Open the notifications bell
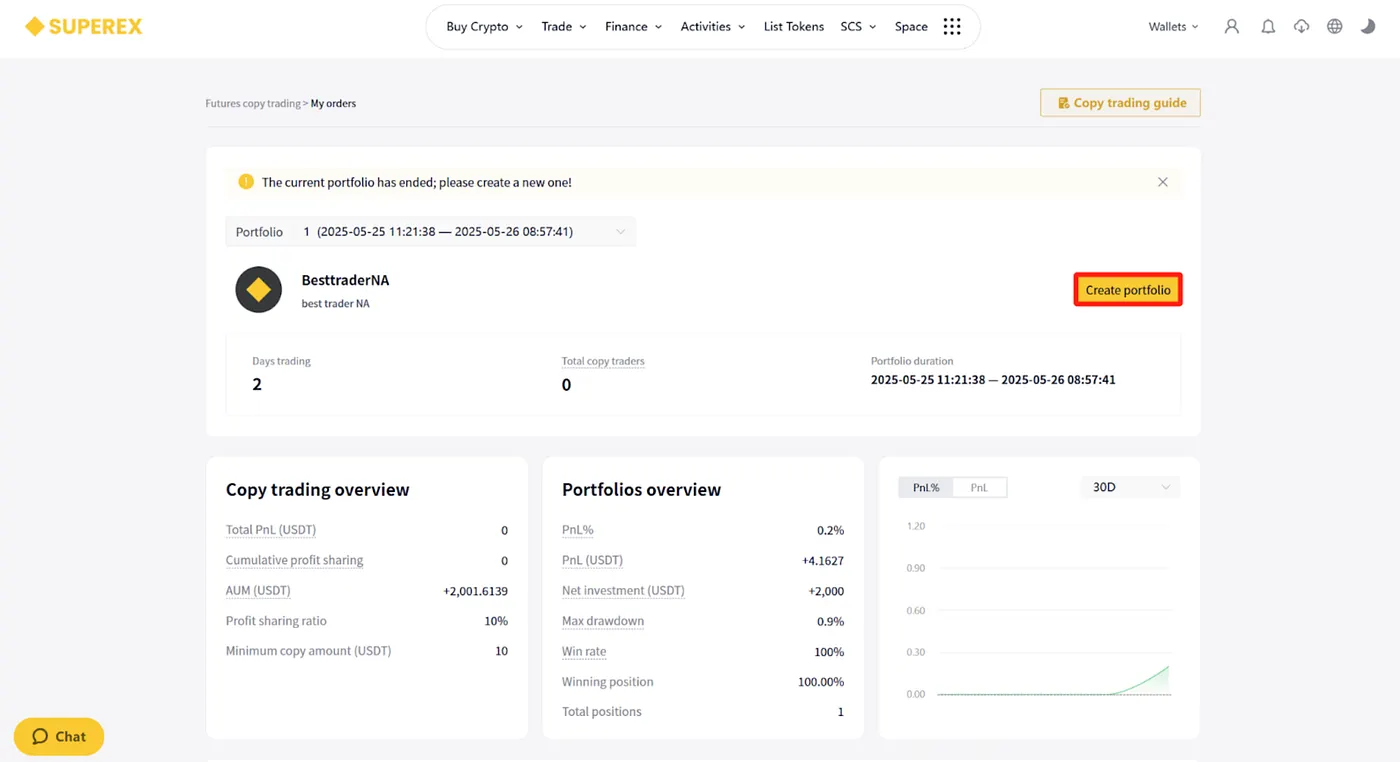 [1268, 27]
